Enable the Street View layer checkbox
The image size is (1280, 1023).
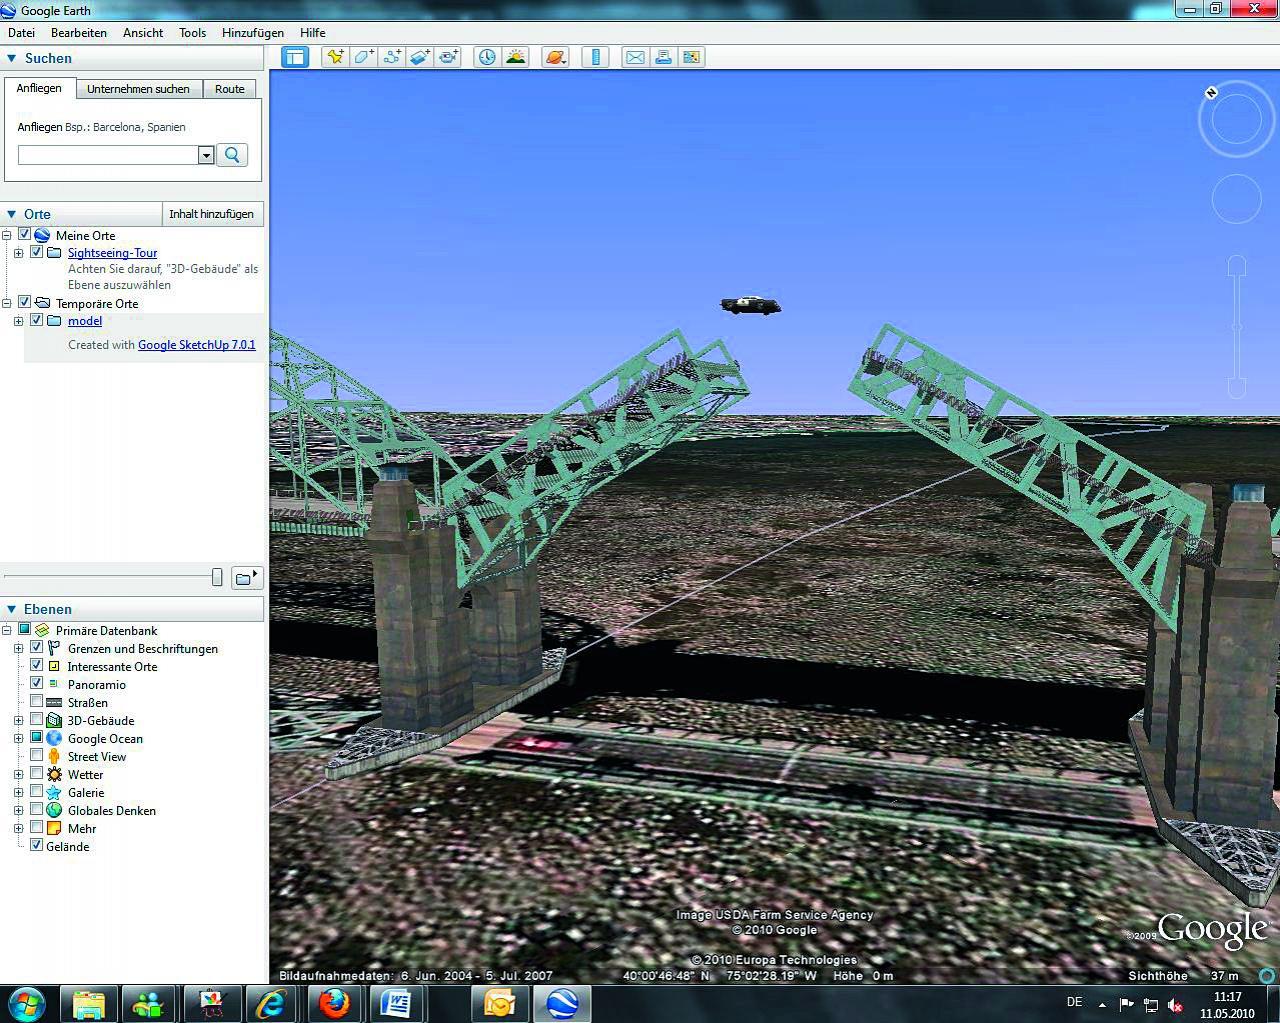(x=37, y=756)
